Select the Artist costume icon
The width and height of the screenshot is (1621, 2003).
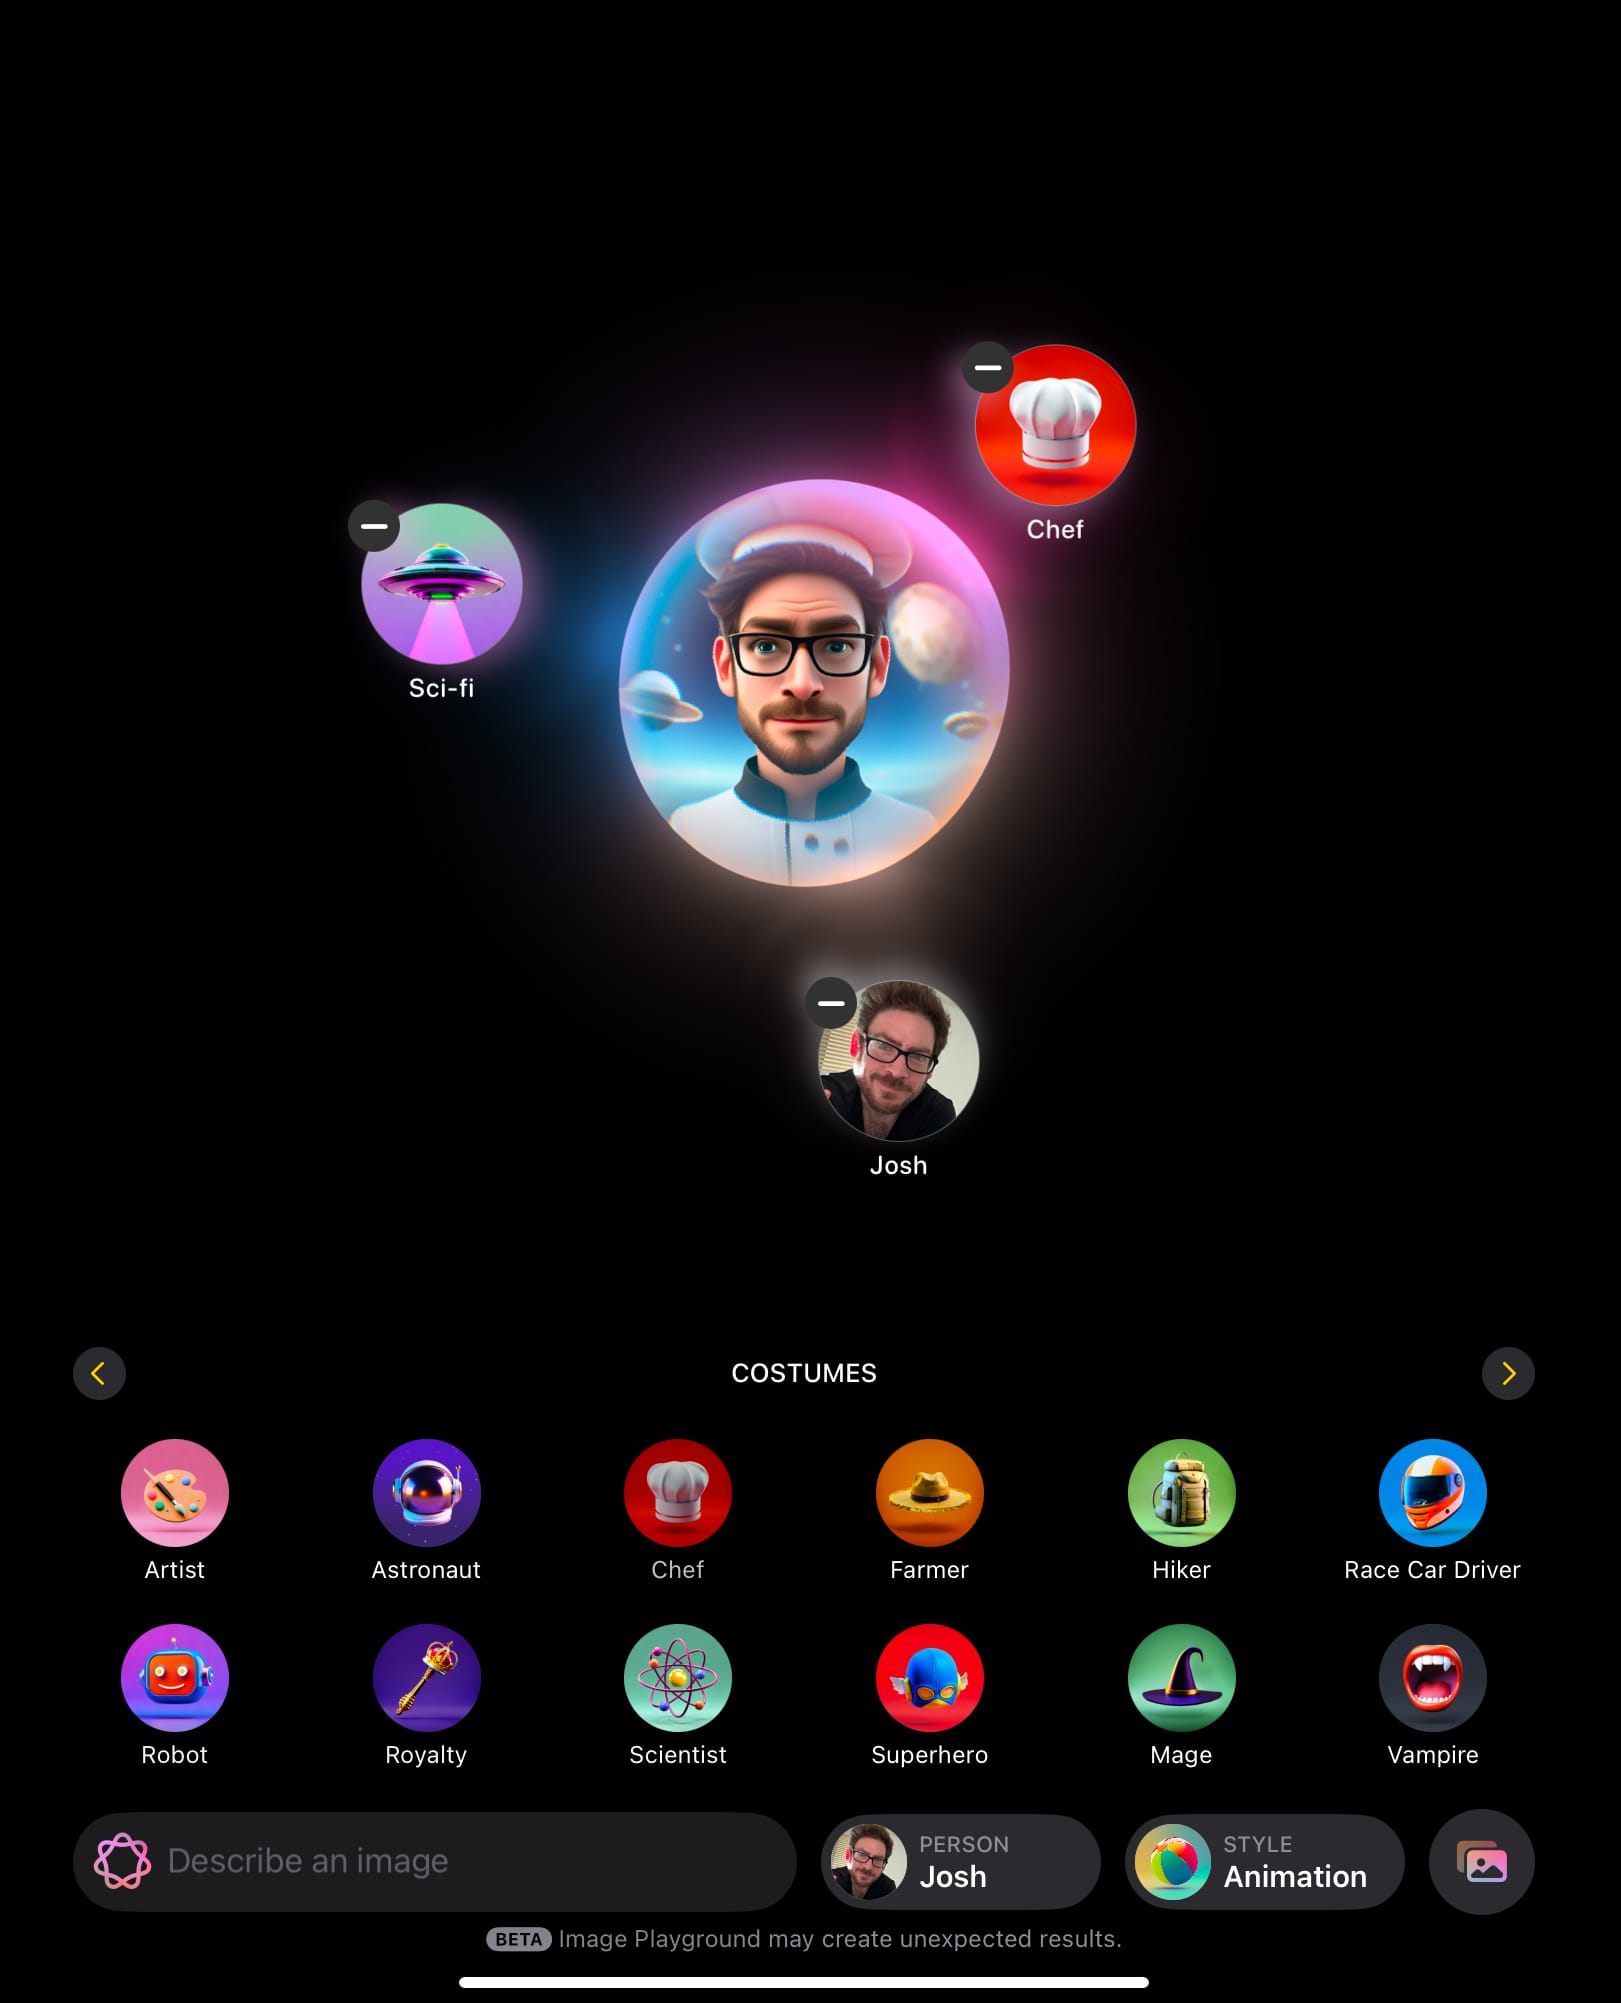click(174, 1493)
